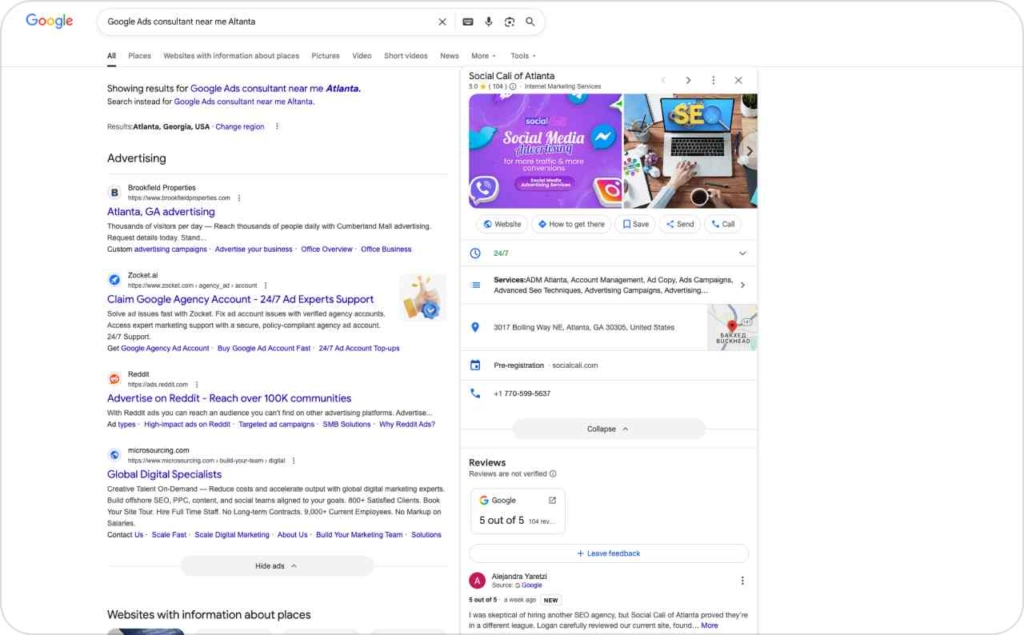Leave feedback on the reviews
Screen dimensions: 1024x635
pos(608,553)
